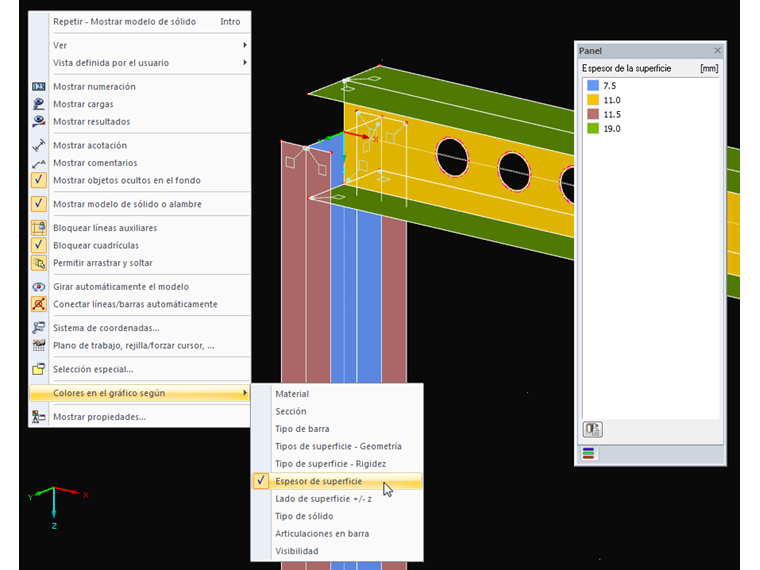Close the Panel window
The image size is (760, 570).
pos(717,51)
